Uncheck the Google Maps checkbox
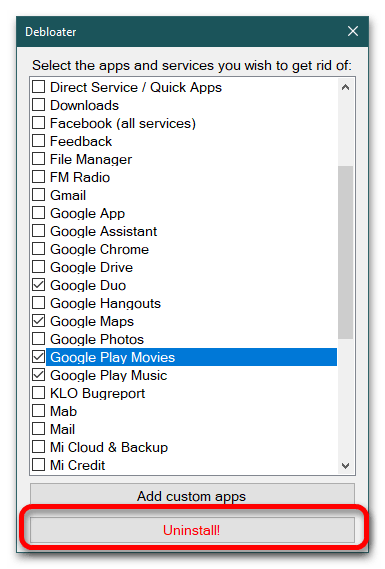385x569 pixels. click(38, 321)
